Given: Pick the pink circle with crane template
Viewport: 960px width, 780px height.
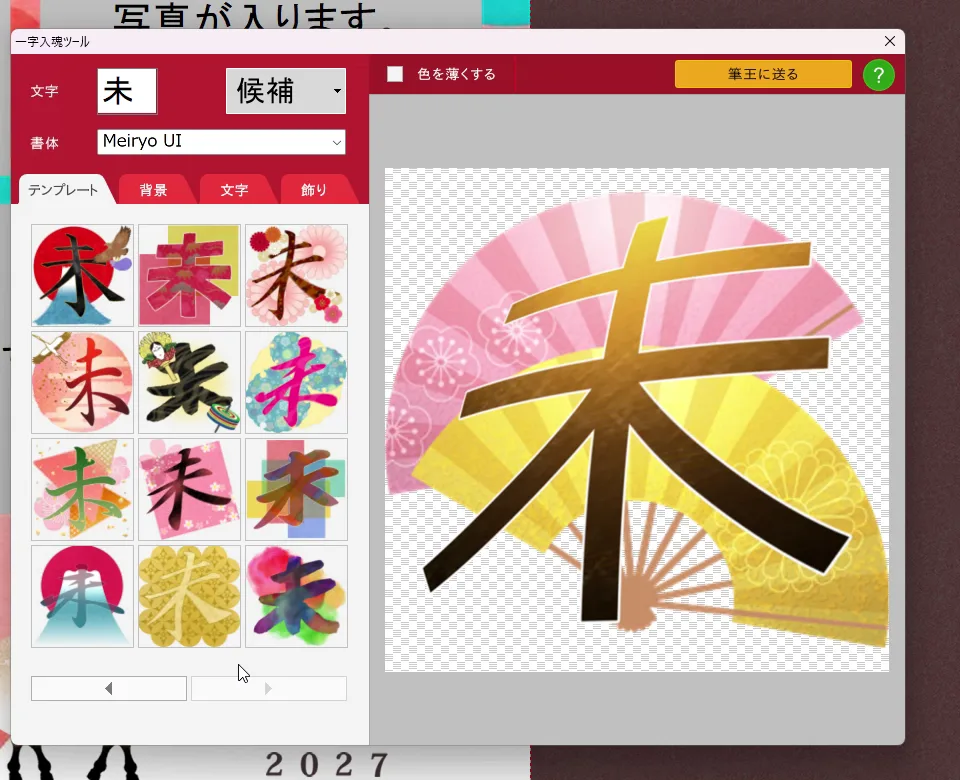Looking at the screenshot, I should pos(82,382).
